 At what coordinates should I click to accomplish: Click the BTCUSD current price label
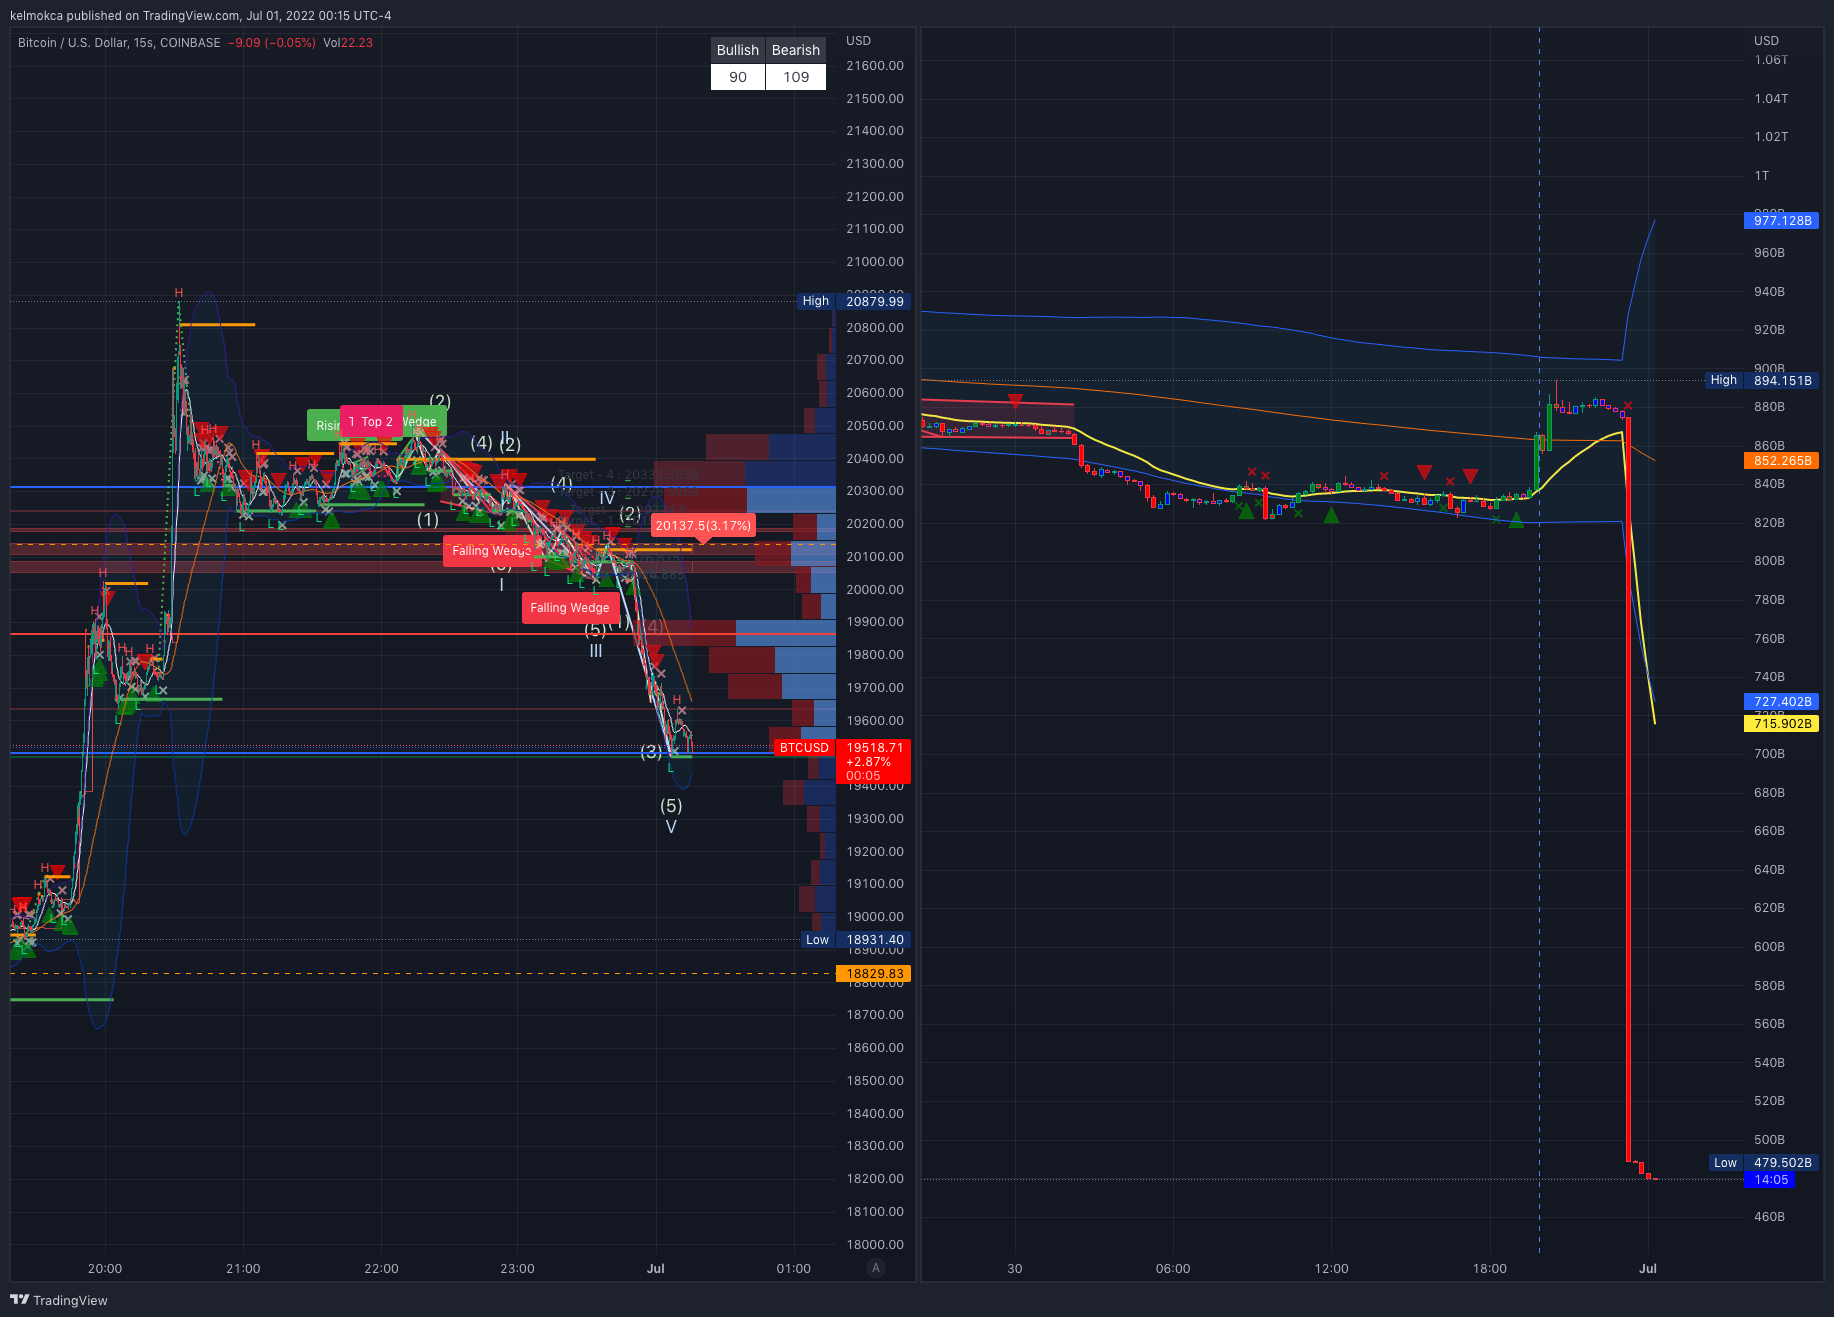click(804, 748)
